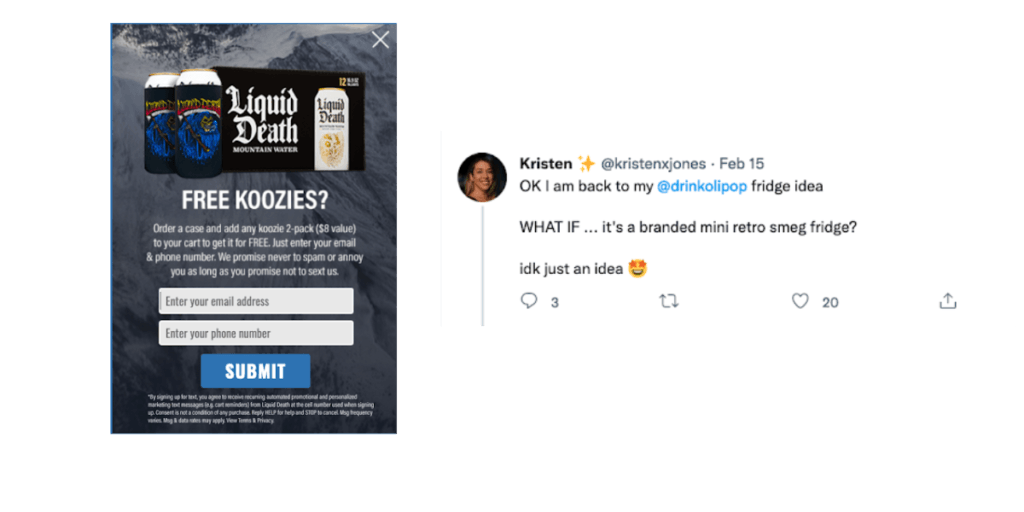1024x512 pixels.
Task: Click the tweet text about smeg fridge
Action: [x=688, y=228]
